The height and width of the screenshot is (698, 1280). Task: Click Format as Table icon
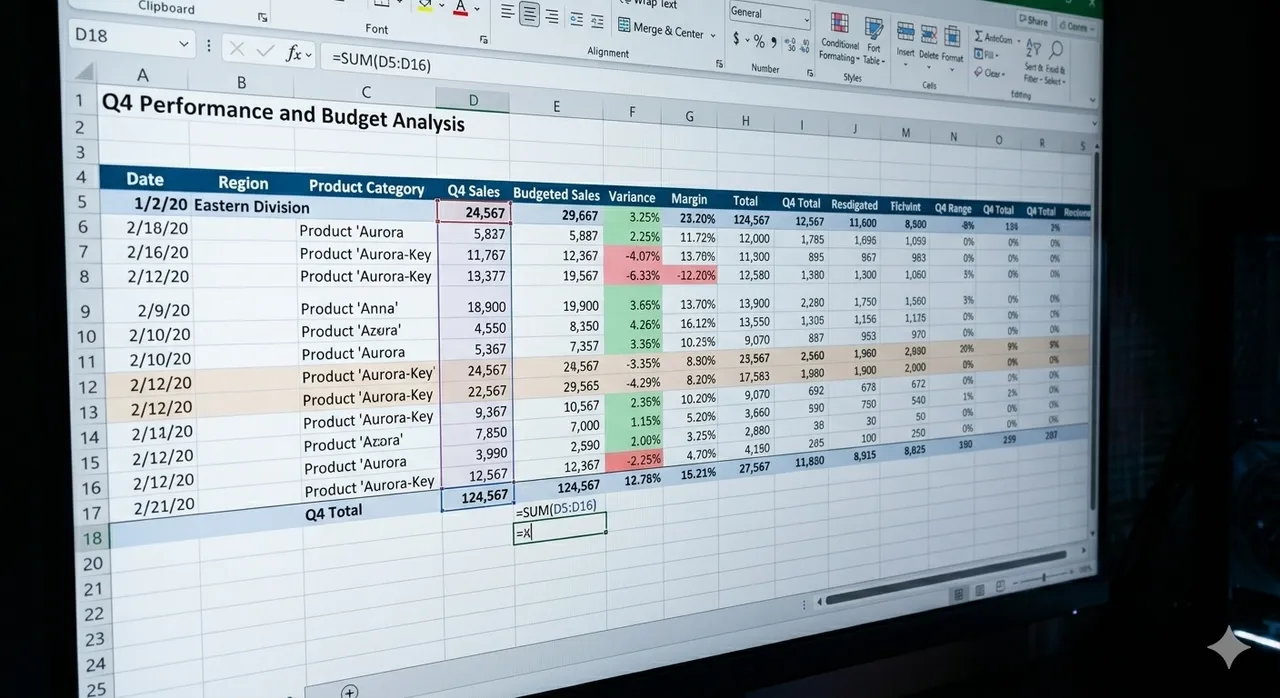click(873, 42)
